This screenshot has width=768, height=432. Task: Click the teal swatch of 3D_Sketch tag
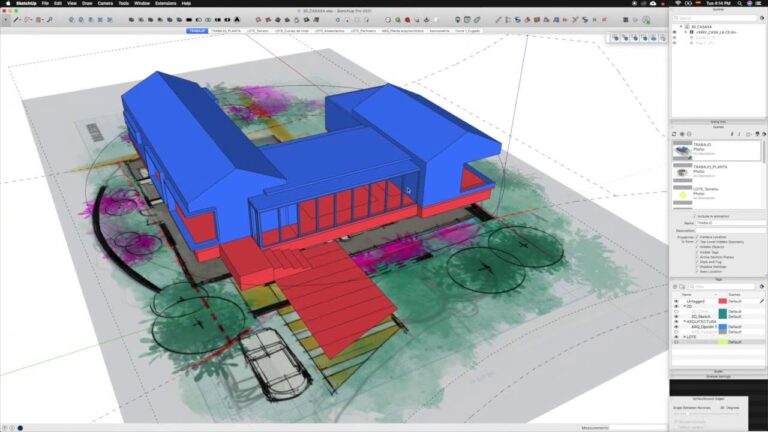click(722, 314)
